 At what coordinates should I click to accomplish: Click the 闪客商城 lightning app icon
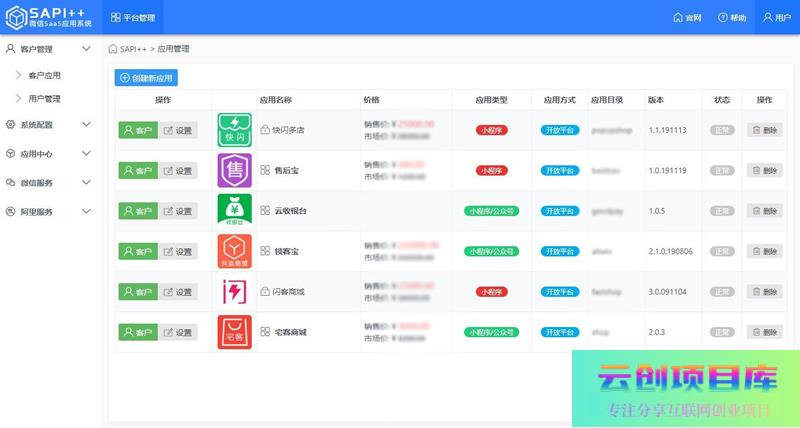click(235, 292)
